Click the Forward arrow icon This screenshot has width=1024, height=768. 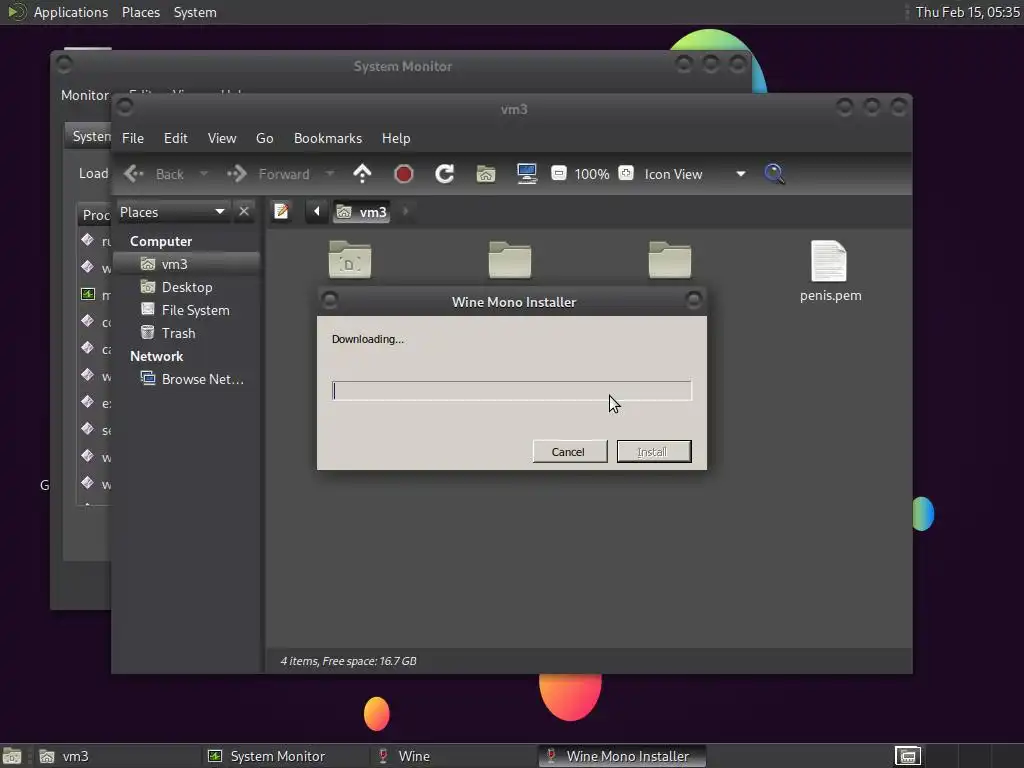coord(237,174)
